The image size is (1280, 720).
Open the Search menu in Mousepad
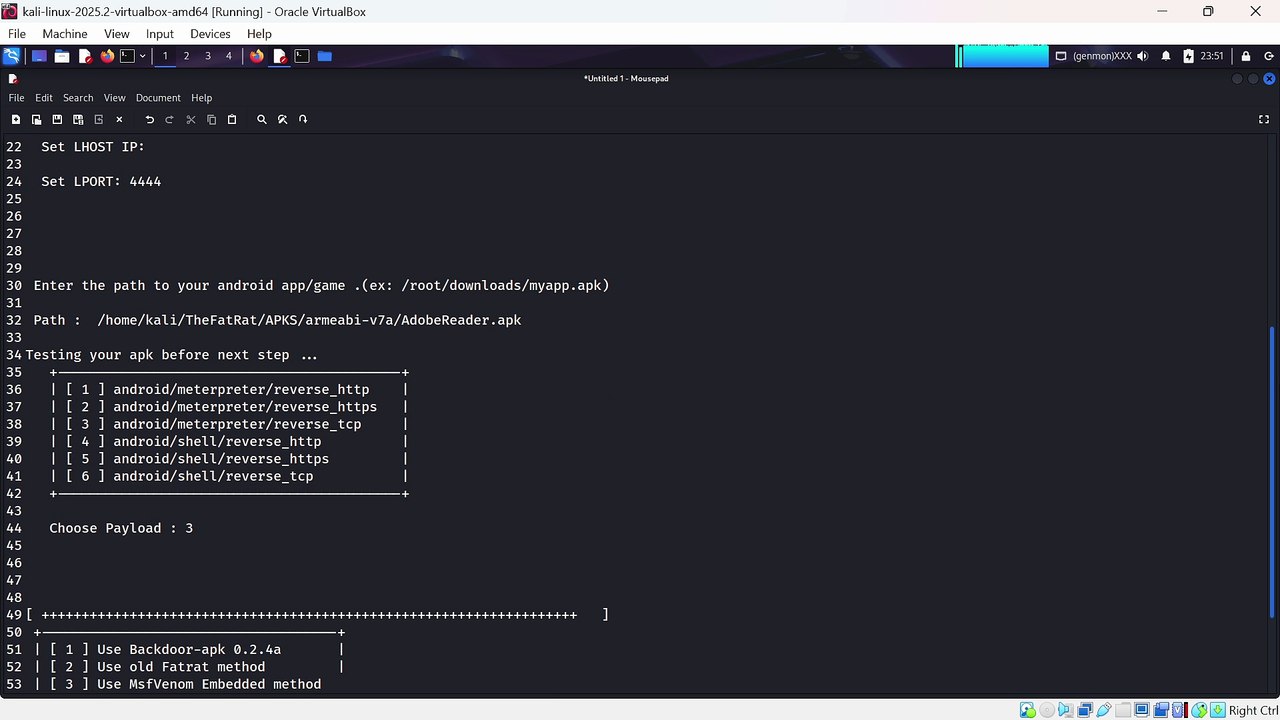[78, 98]
